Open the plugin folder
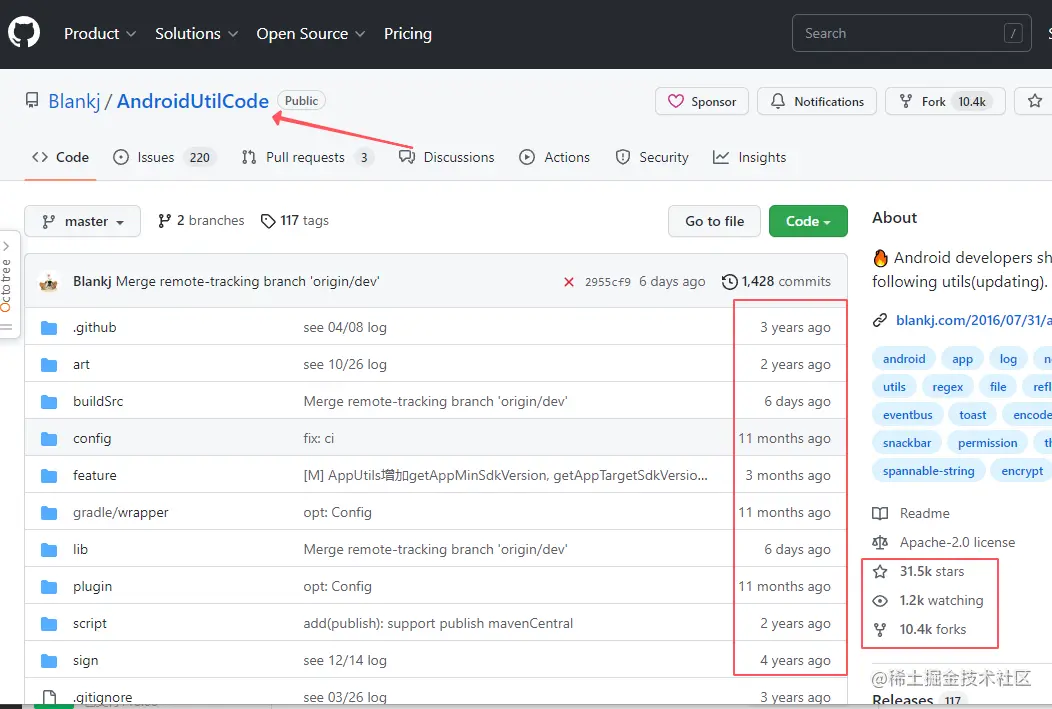Screen dimensions: 1052x709 pos(93,586)
